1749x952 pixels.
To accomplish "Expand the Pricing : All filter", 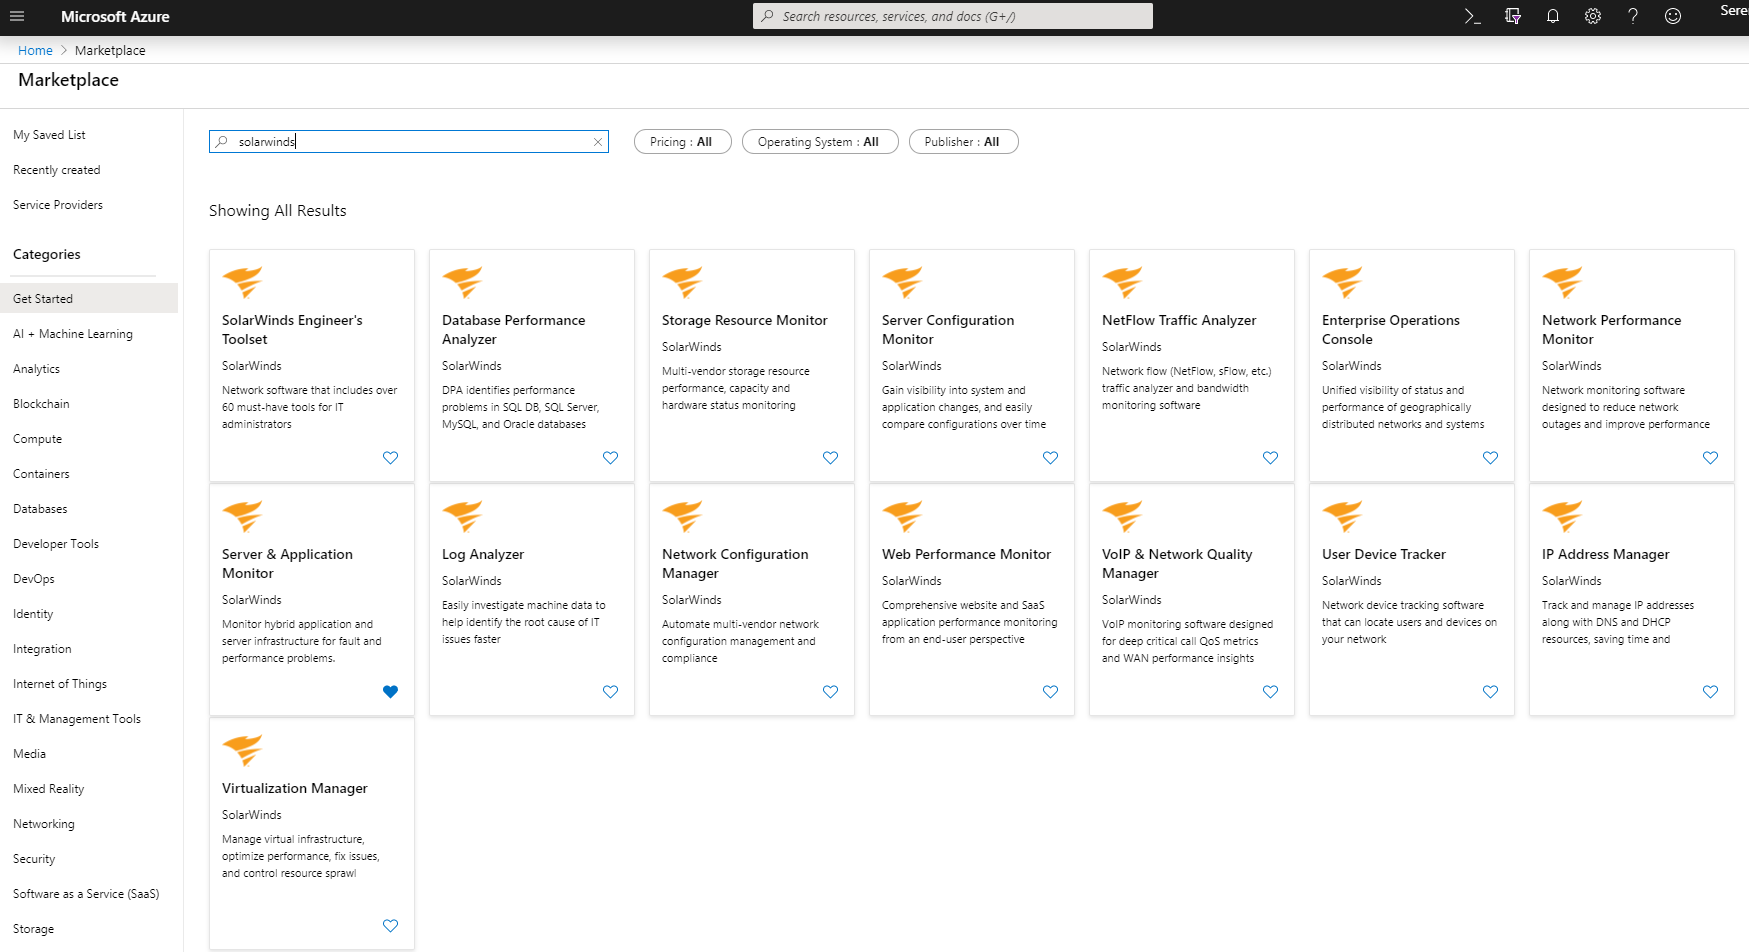I will point(682,142).
